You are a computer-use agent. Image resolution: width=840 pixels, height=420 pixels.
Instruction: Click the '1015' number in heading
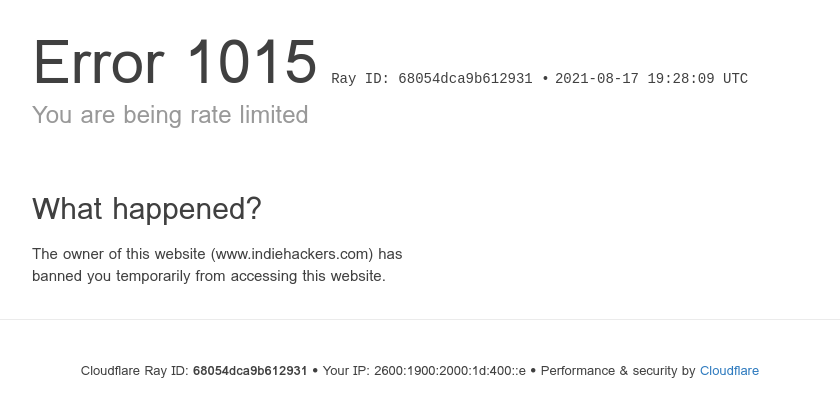tap(252, 62)
